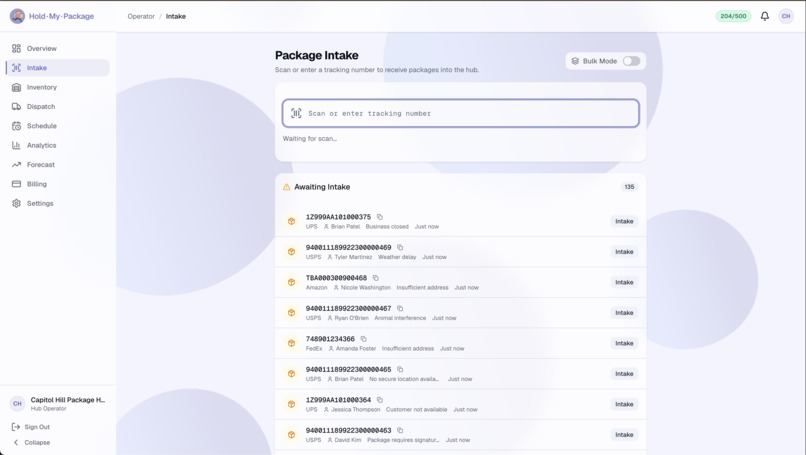Intake the Amazon package for Nicole Washington
Viewport: 806px width, 455px height.
click(x=624, y=282)
